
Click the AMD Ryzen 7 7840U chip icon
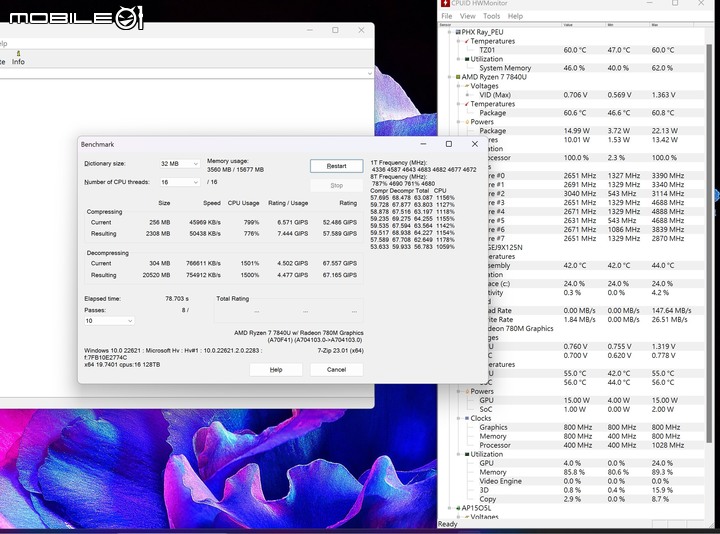458,77
